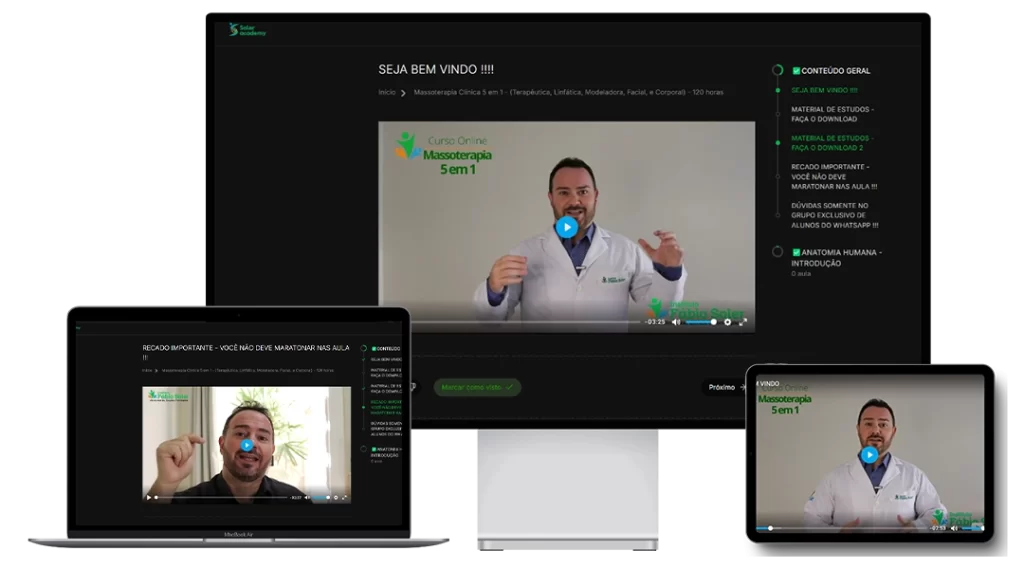Go to next lesson with Próximo
Viewport: 1024px width, 569px height.
[x=726, y=387]
